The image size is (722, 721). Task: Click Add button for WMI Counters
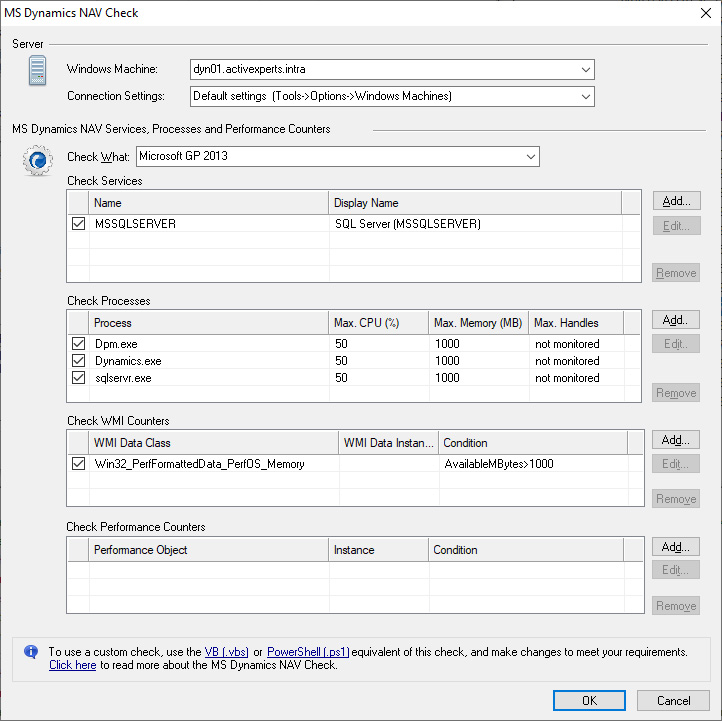(x=675, y=440)
